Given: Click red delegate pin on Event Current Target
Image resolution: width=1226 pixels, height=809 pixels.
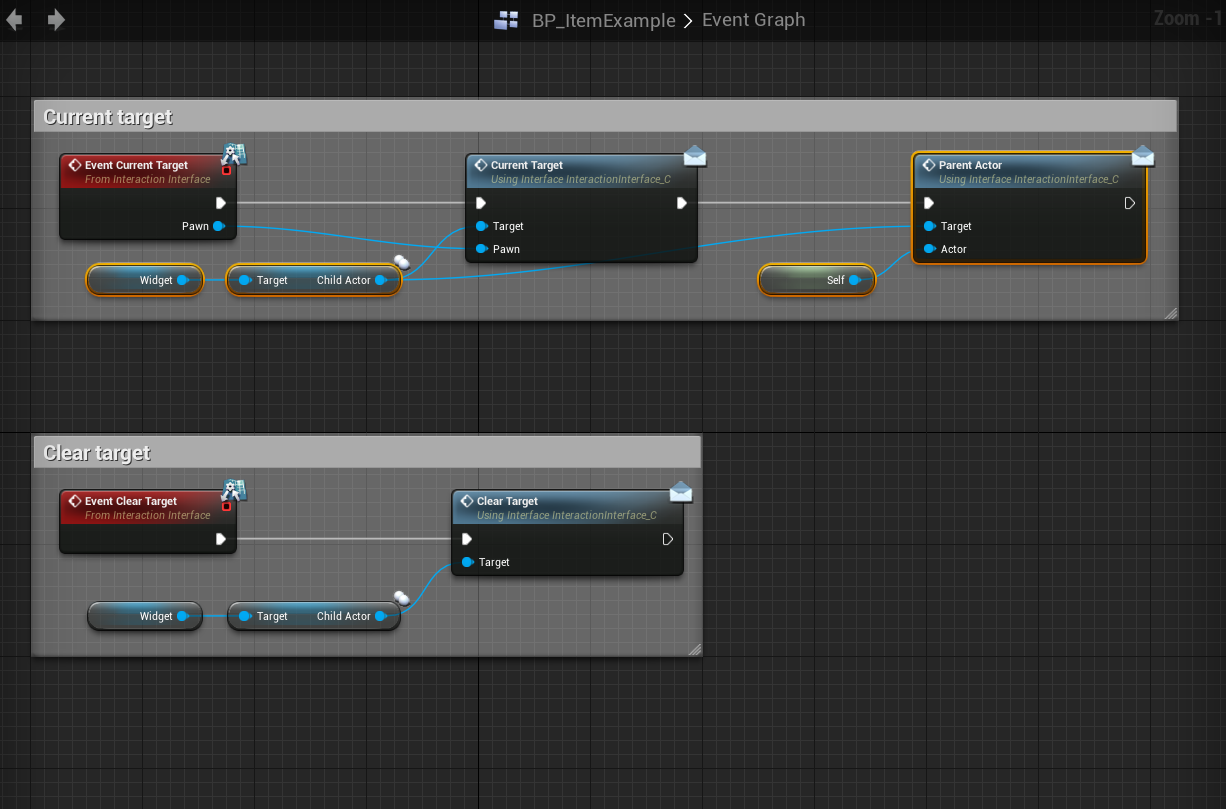Looking at the screenshot, I should [x=227, y=171].
